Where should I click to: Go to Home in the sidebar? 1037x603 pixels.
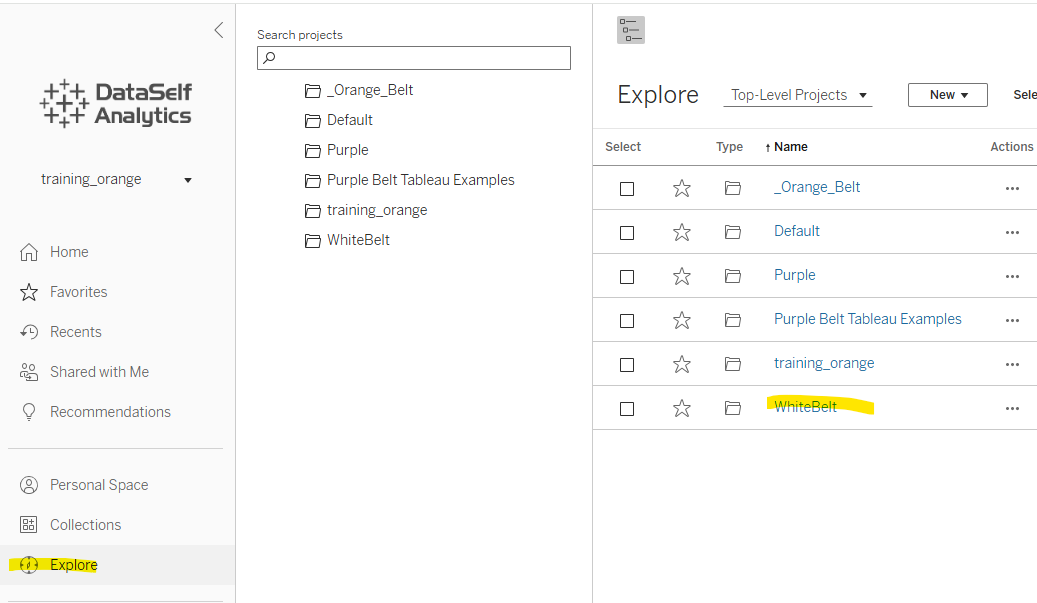(54, 252)
